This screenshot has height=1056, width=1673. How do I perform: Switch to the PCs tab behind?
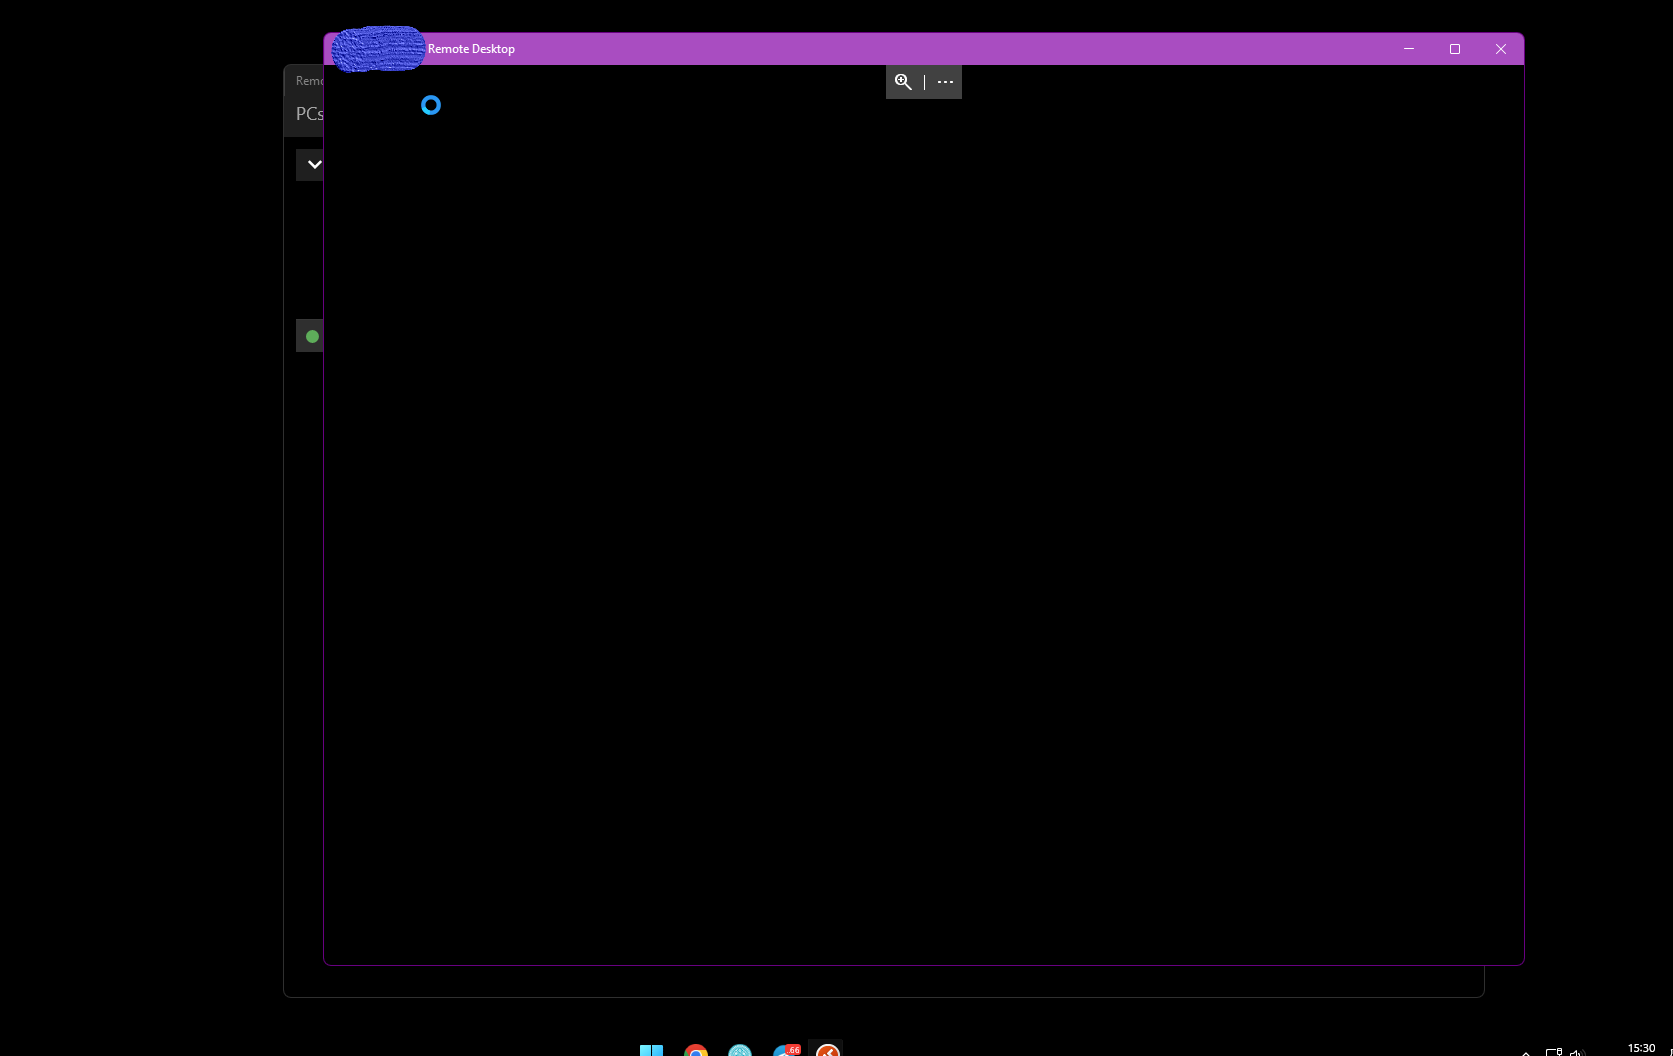(309, 114)
